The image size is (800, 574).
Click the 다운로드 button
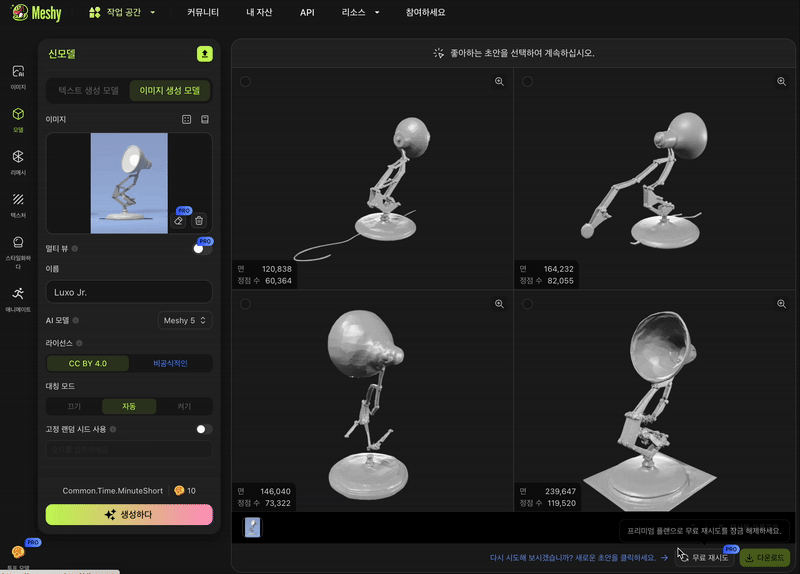764,558
